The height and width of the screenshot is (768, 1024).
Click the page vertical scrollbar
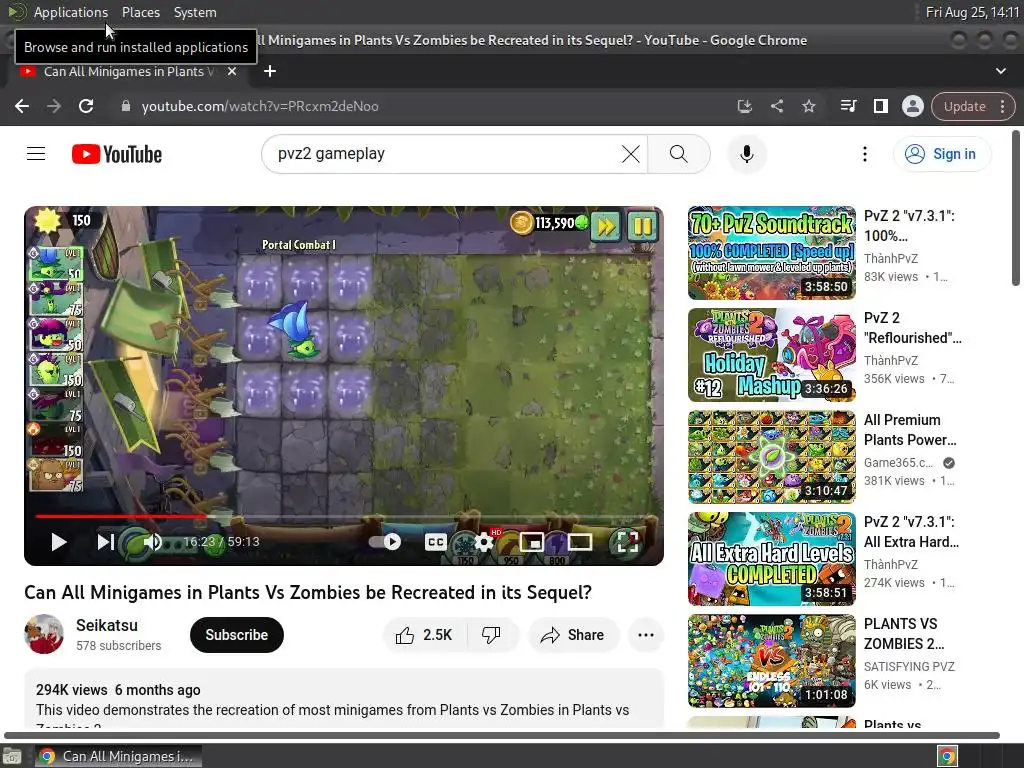pos(1016,209)
